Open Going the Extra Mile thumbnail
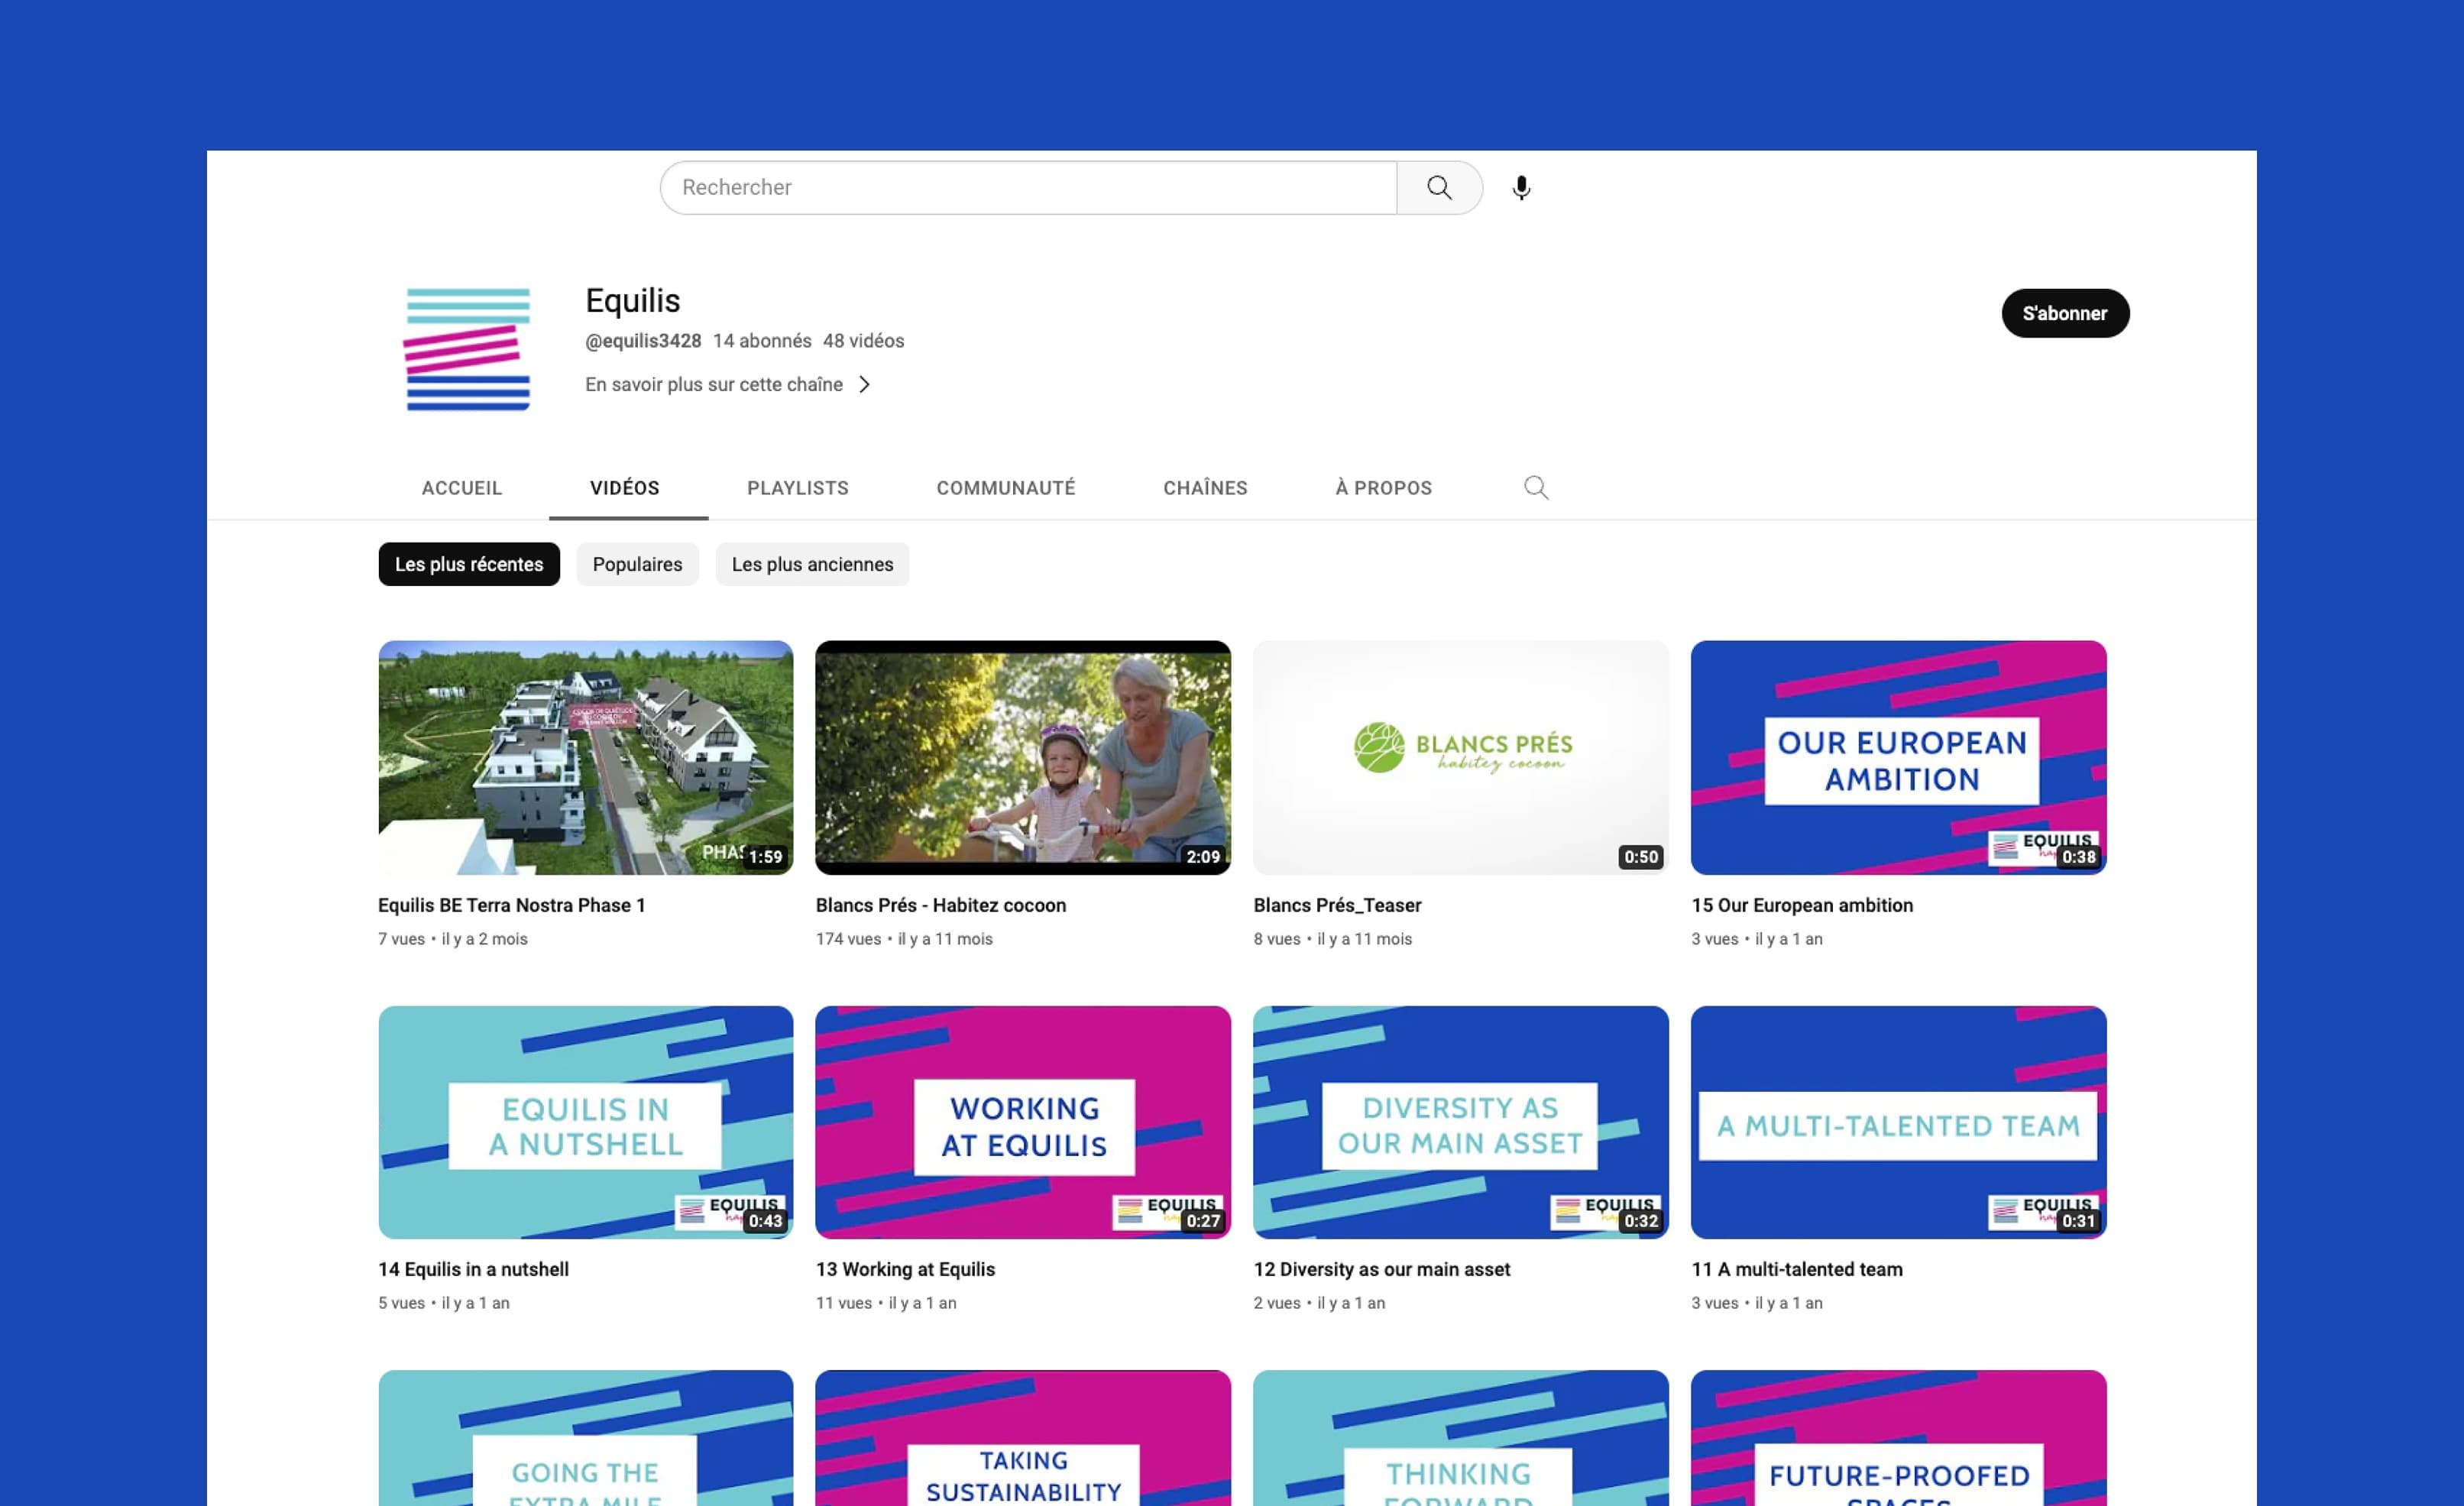Screen dimensions: 2464x1506 click(x=586, y=1438)
